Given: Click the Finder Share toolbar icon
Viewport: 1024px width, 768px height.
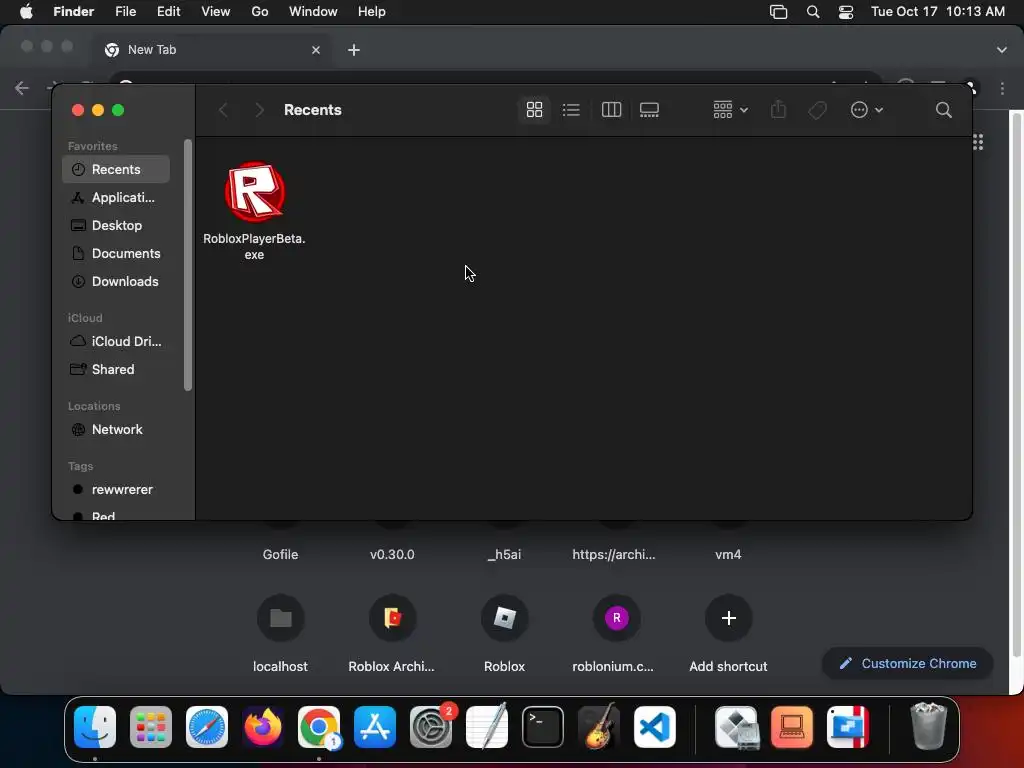Looking at the screenshot, I should pos(778,110).
